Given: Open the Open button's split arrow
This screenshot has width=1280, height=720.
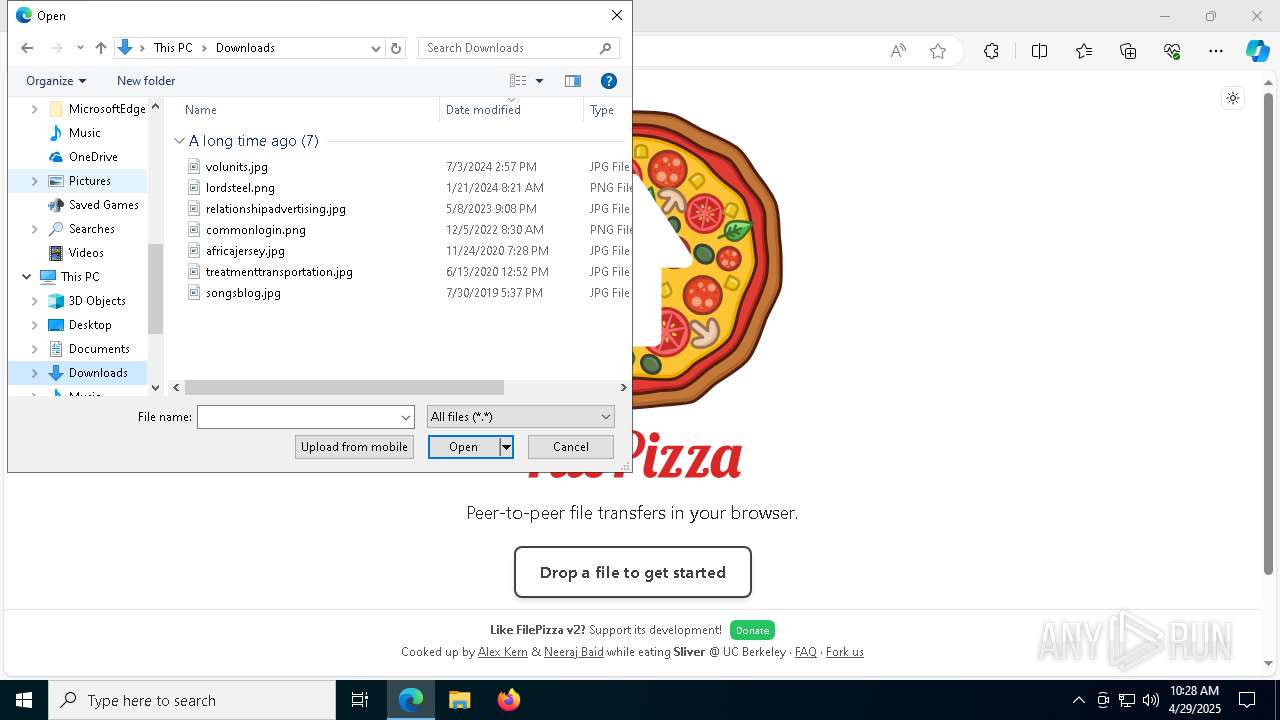Looking at the screenshot, I should click(x=506, y=447).
